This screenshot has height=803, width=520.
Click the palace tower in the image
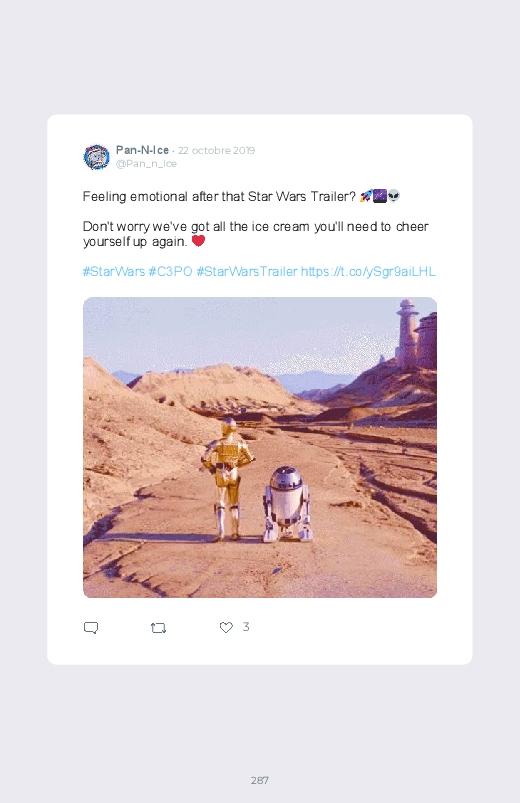coord(407,333)
